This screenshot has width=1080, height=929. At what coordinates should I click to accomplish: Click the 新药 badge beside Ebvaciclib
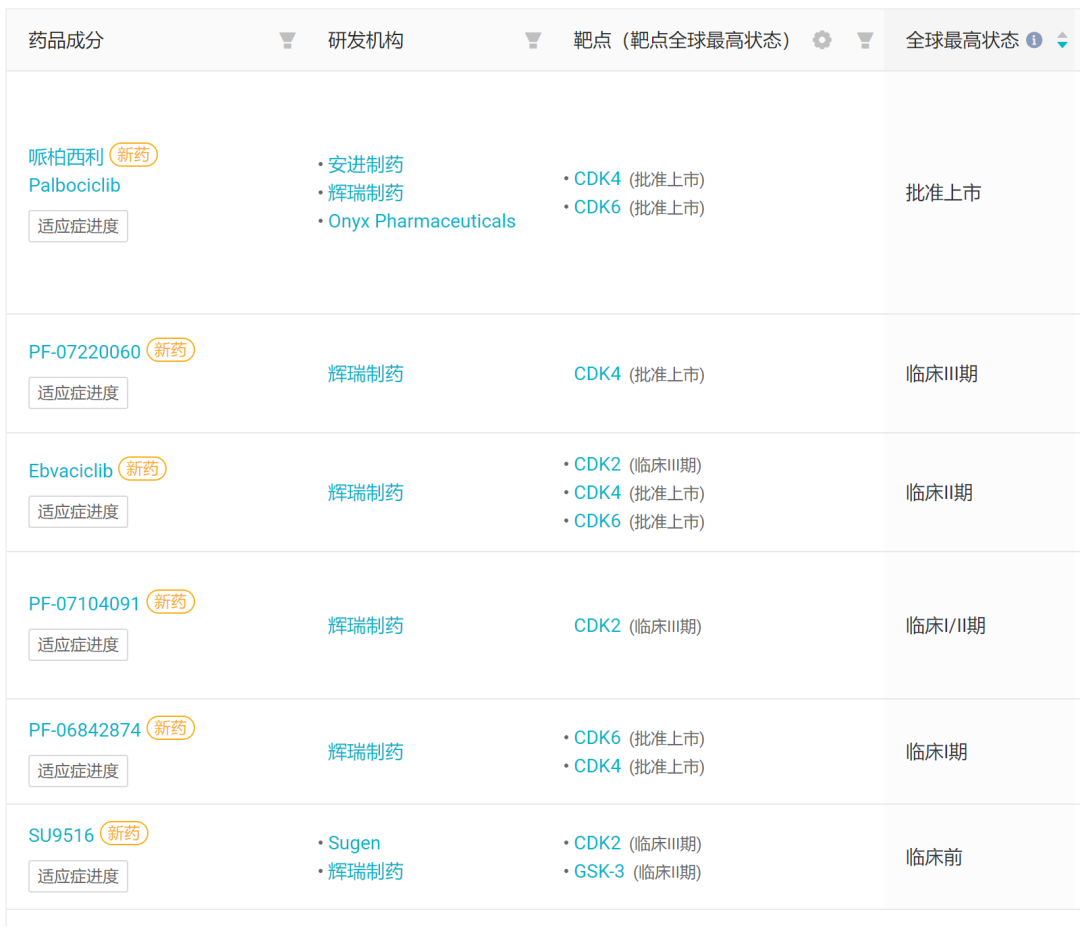point(142,469)
